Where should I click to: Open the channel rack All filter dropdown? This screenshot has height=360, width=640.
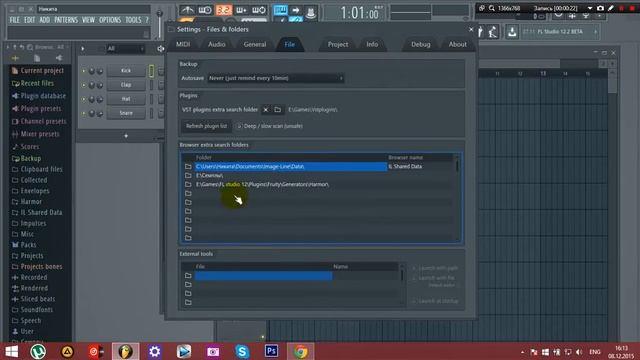click(x=125, y=49)
